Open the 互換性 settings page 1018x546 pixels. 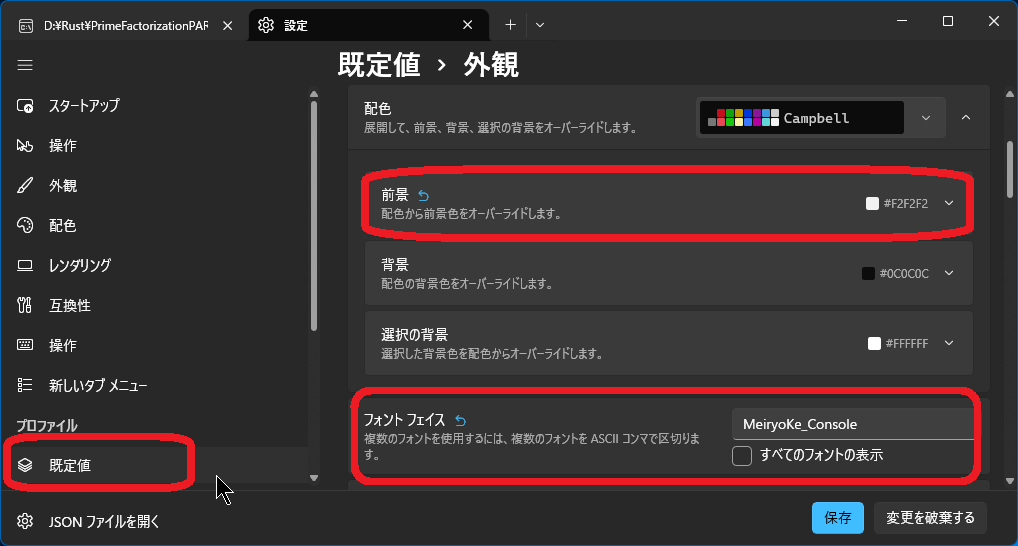pos(70,306)
